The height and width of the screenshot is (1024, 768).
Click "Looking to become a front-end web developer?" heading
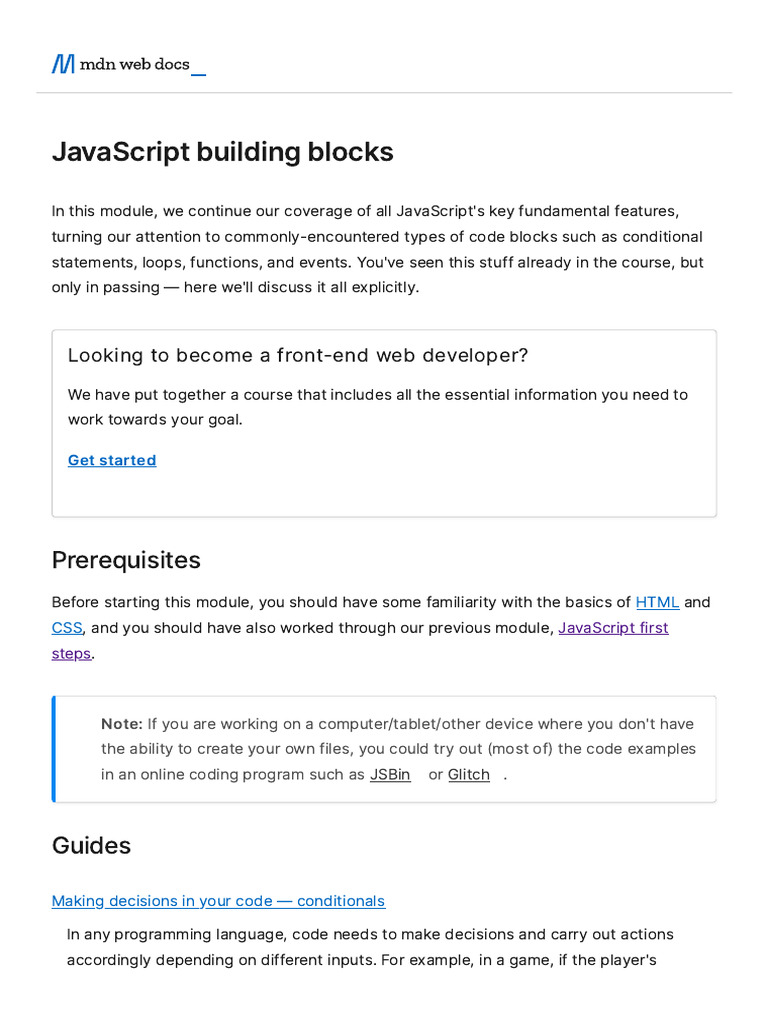[x=298, y=356]
